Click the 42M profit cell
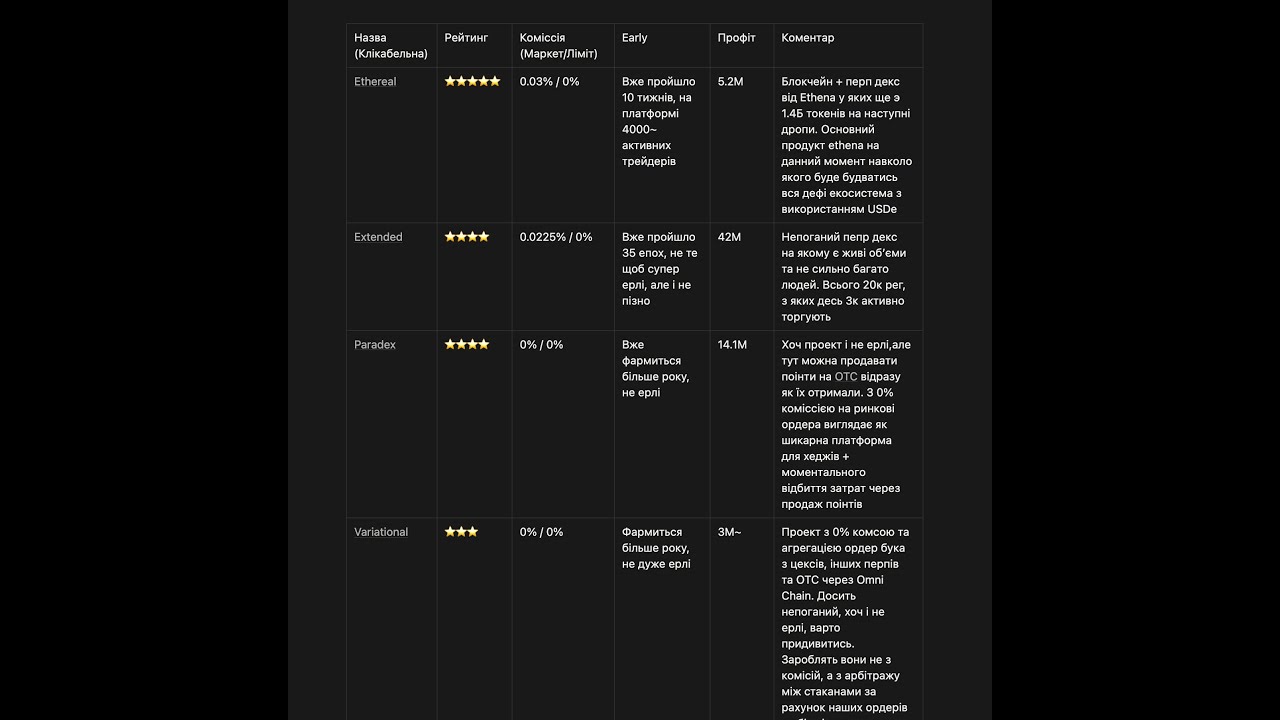1280x720 pixels. coord(729,238)
